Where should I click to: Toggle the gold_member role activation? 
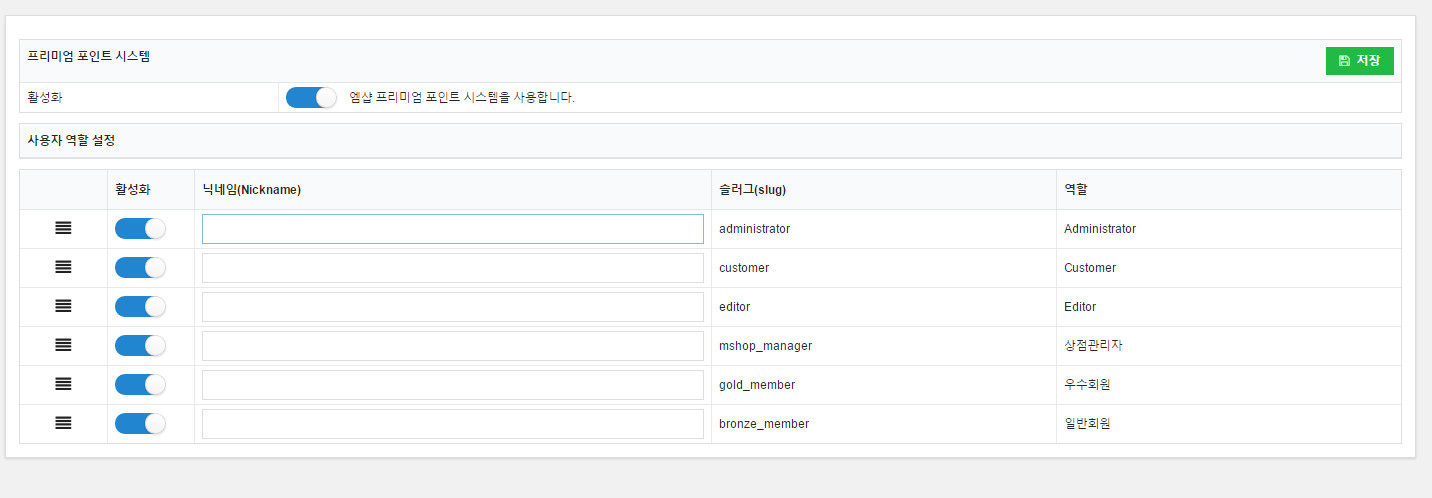(x=140, y=385)
